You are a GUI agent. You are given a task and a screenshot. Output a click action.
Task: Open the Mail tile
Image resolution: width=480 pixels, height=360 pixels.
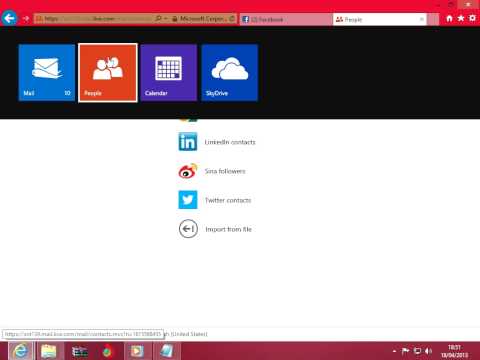coord(47,72)
